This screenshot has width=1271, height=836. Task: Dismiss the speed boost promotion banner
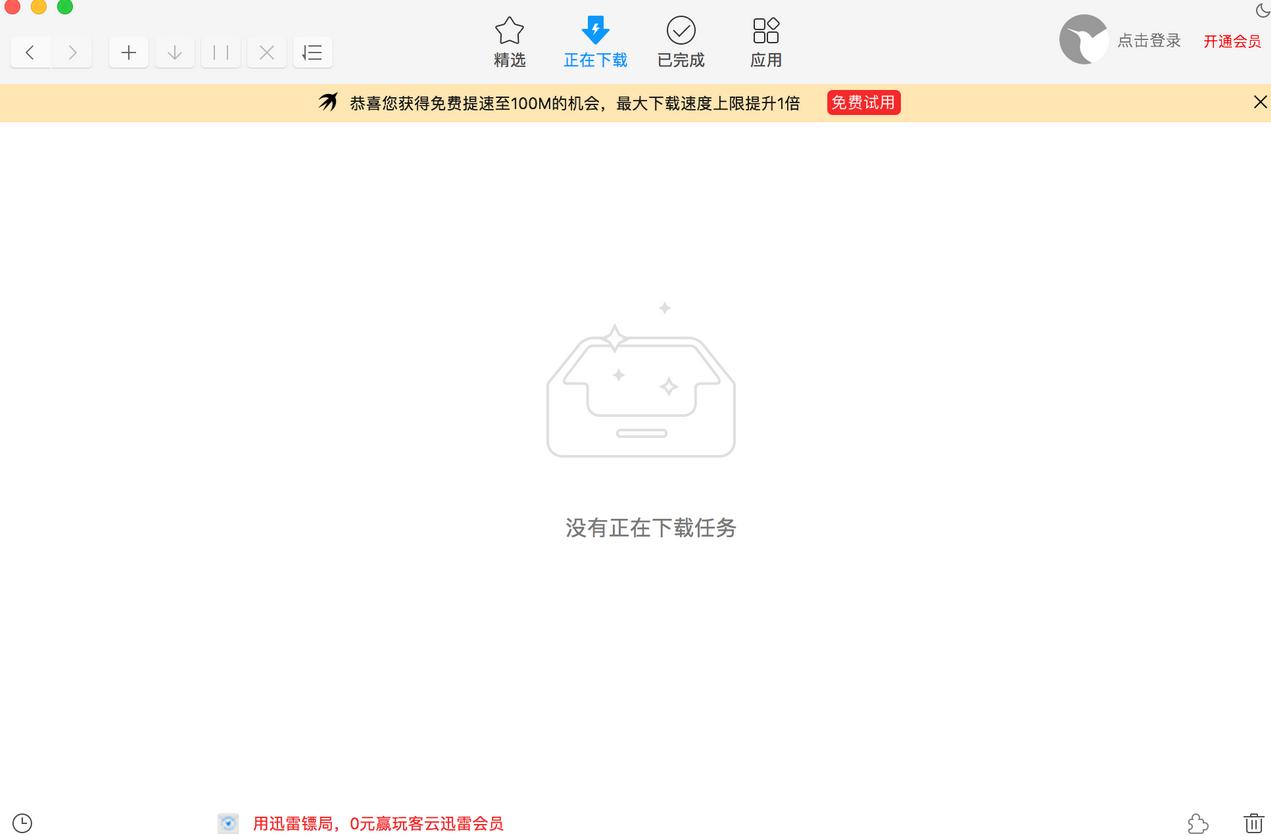coord(1260,102)
